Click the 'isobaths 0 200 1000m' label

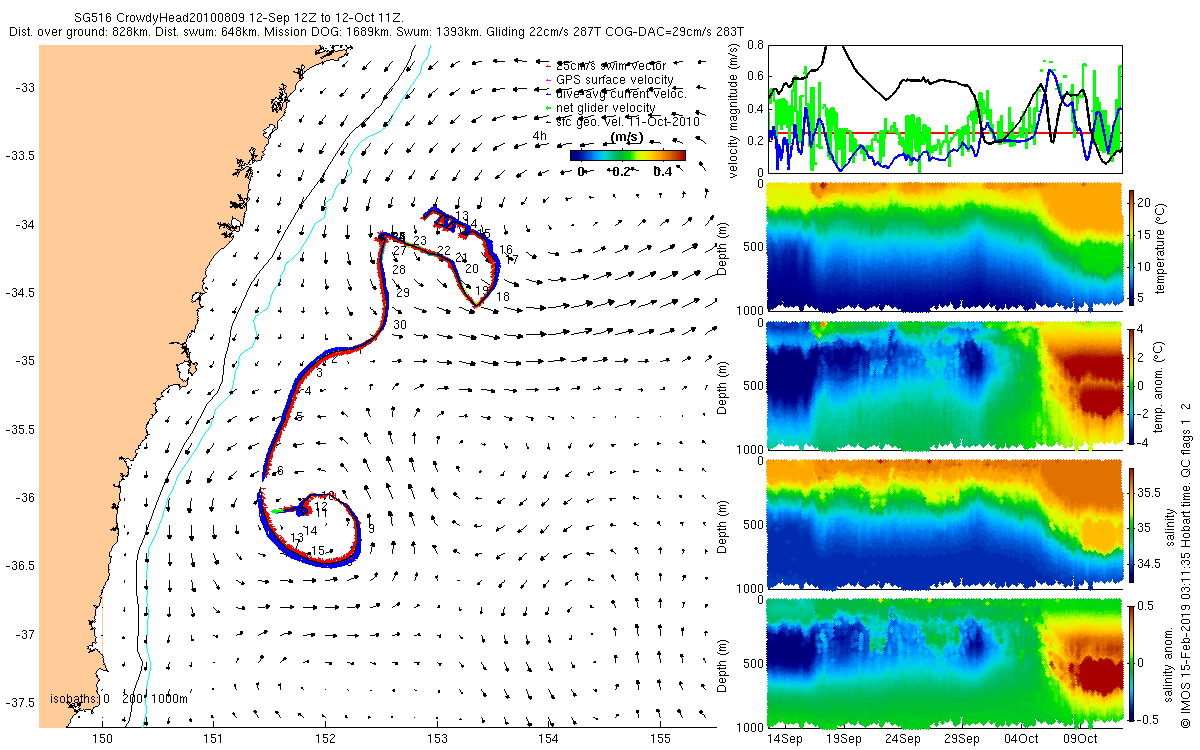click(118, 699)
